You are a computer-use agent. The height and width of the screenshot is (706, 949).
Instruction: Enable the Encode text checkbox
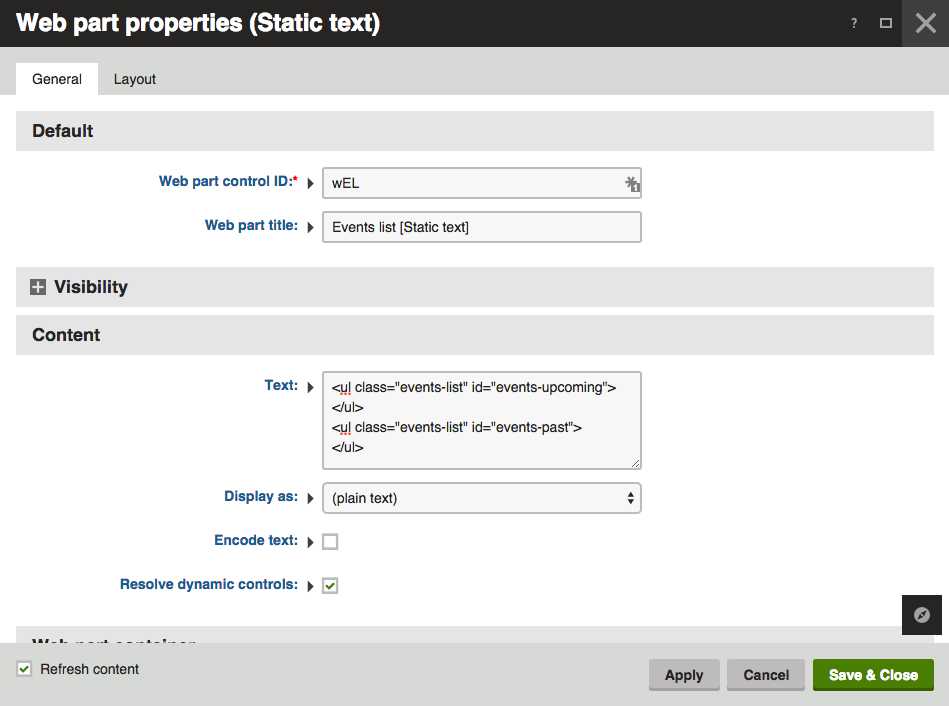click(x=330, y=542)
